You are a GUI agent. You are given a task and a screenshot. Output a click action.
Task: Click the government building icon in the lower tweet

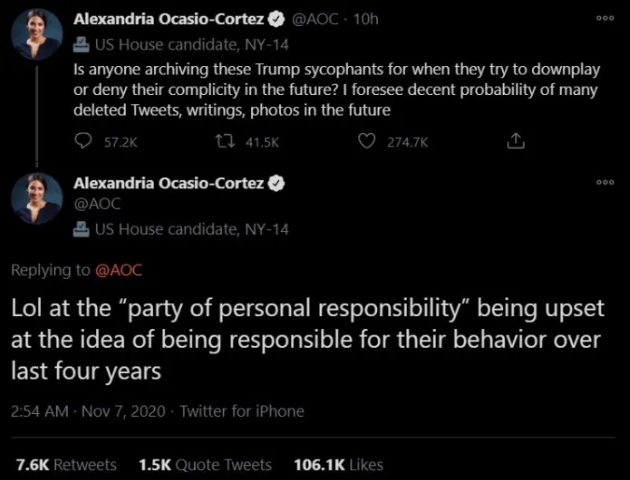82,229
